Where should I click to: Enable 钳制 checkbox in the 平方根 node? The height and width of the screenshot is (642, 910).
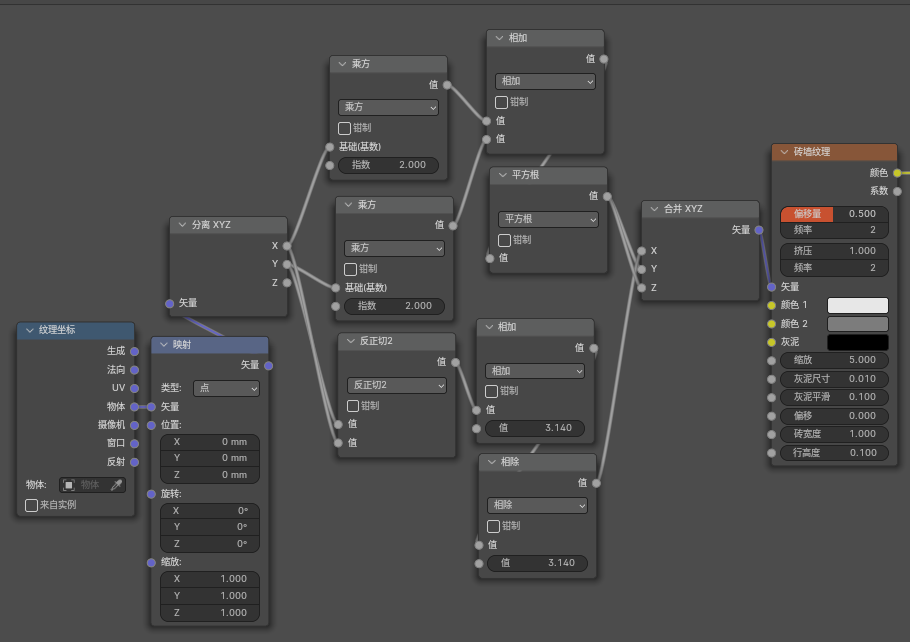click(505, 240)
